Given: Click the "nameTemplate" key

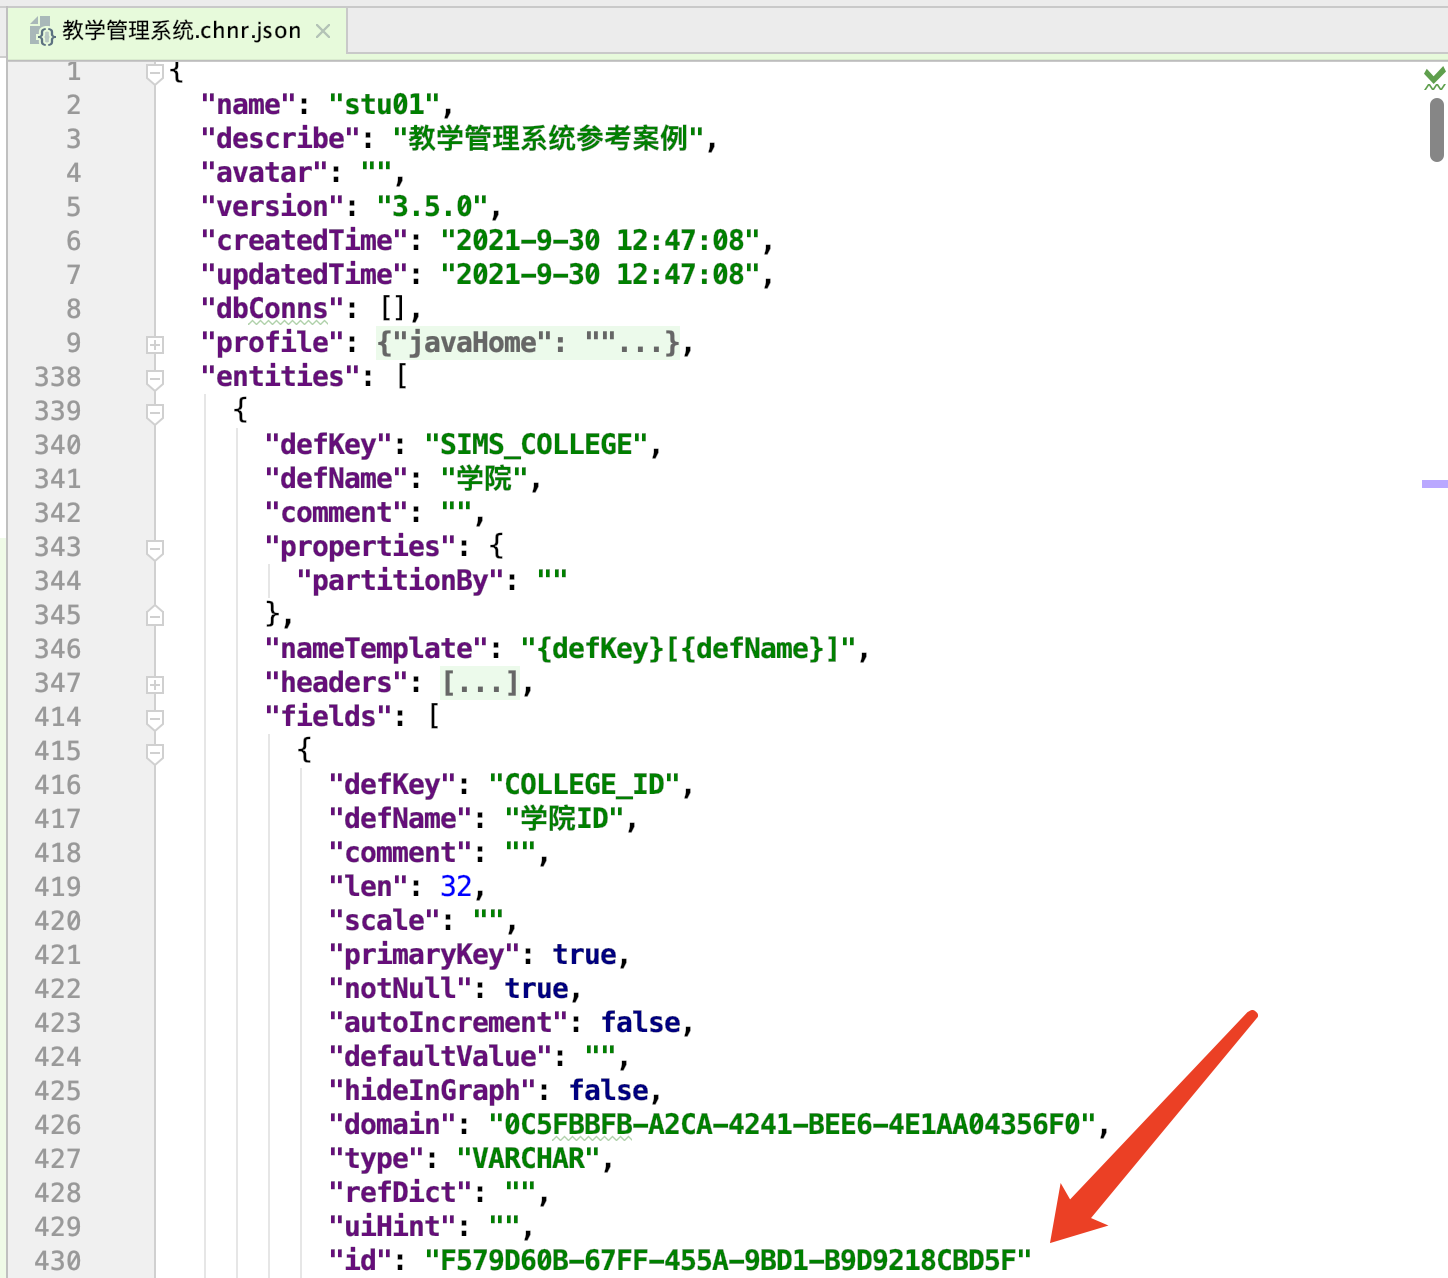Looking at the screenshot, I should (376, 649).
